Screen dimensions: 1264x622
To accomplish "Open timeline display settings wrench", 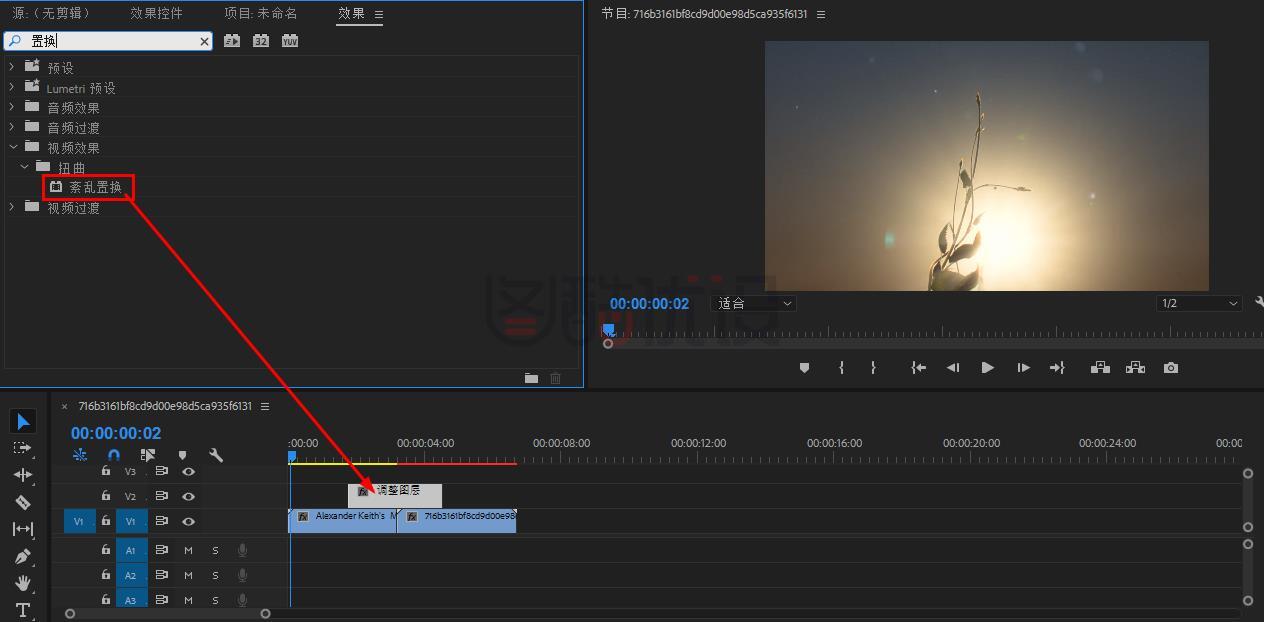I will pyautogui.click(x=216, y=455).
